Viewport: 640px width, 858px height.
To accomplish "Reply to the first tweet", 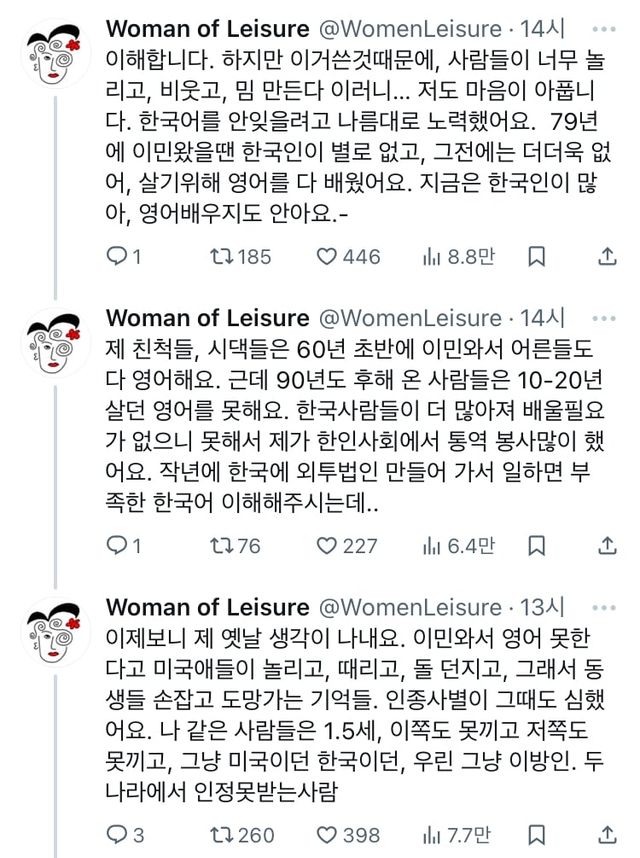I will (117, 257).
